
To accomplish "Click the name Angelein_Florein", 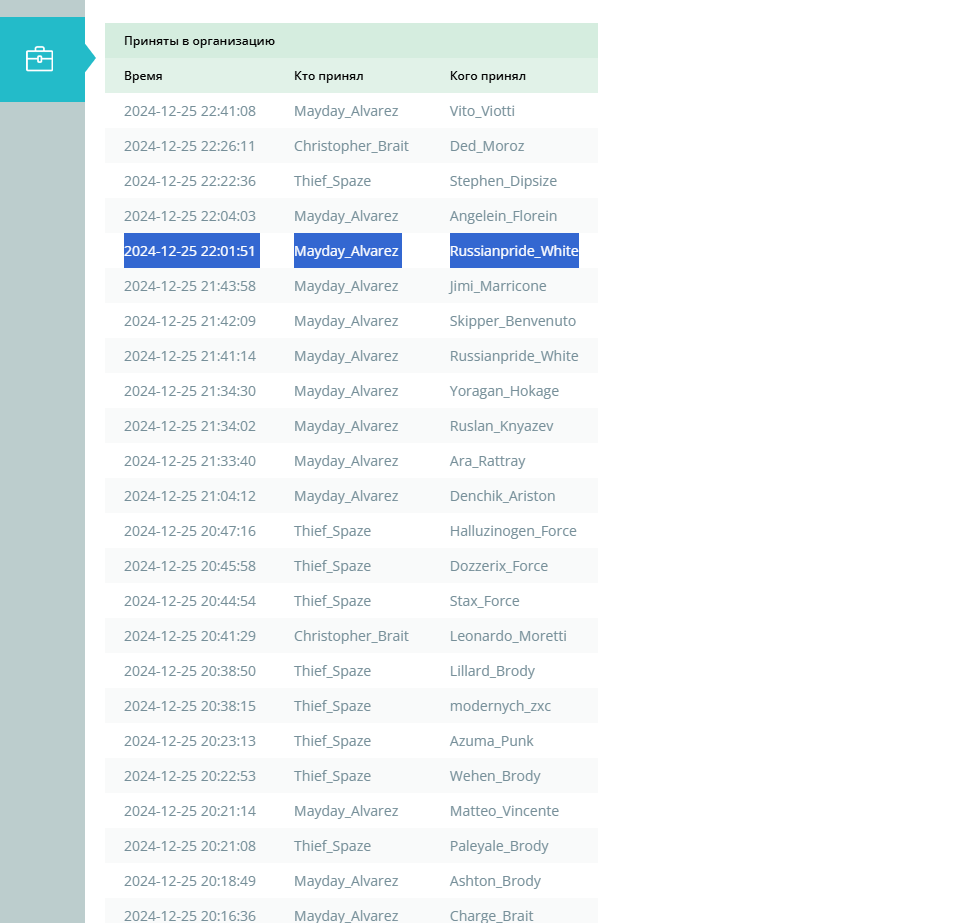I will (x=503, y=216).
